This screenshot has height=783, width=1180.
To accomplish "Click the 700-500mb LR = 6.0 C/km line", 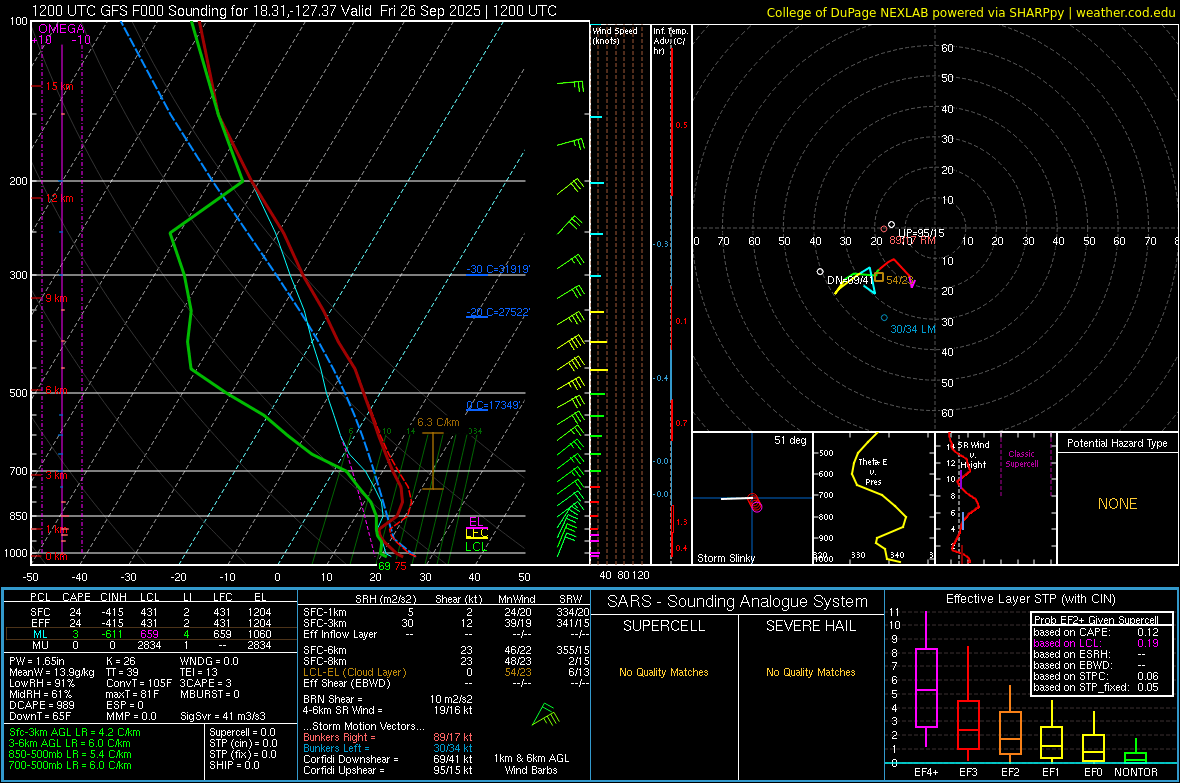I will (70, 765).
